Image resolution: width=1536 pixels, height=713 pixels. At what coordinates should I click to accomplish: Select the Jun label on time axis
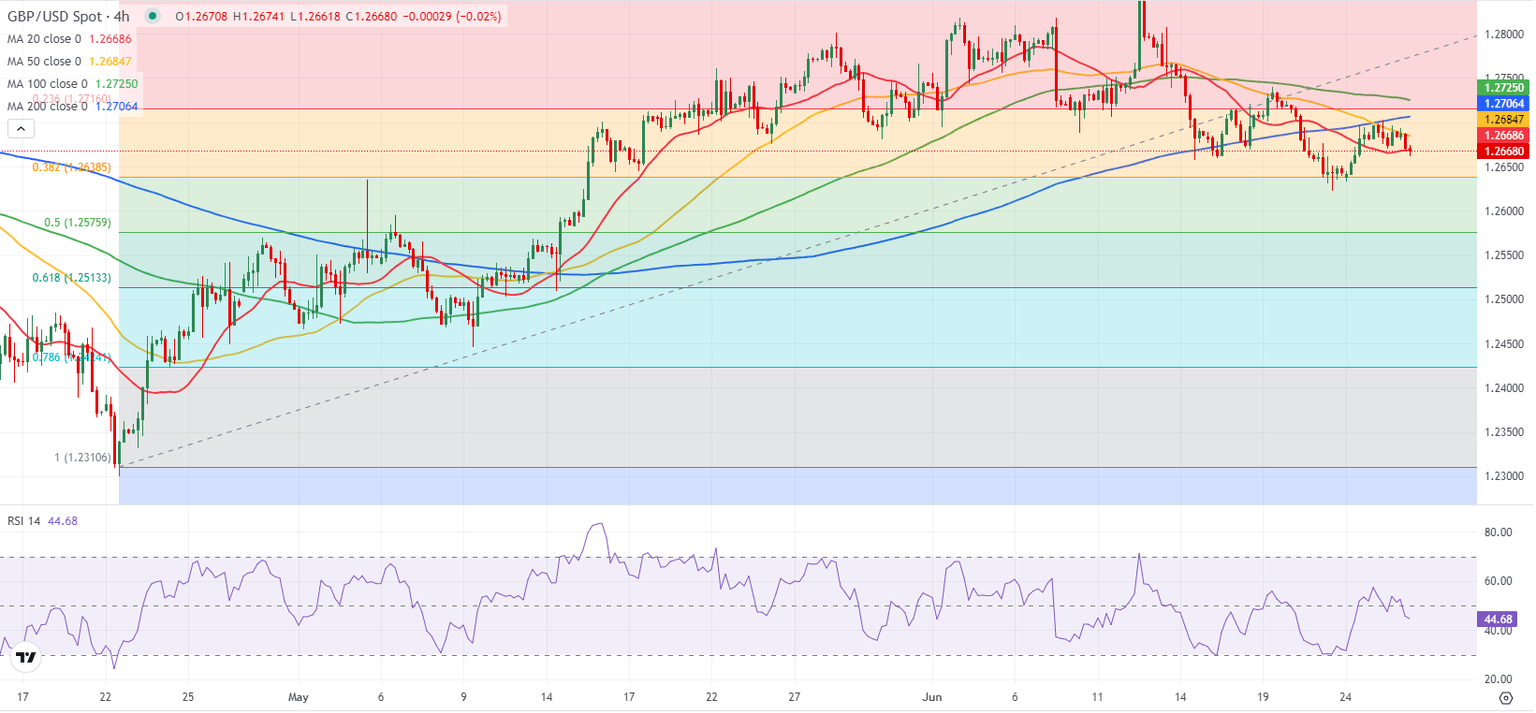point(933,697)
